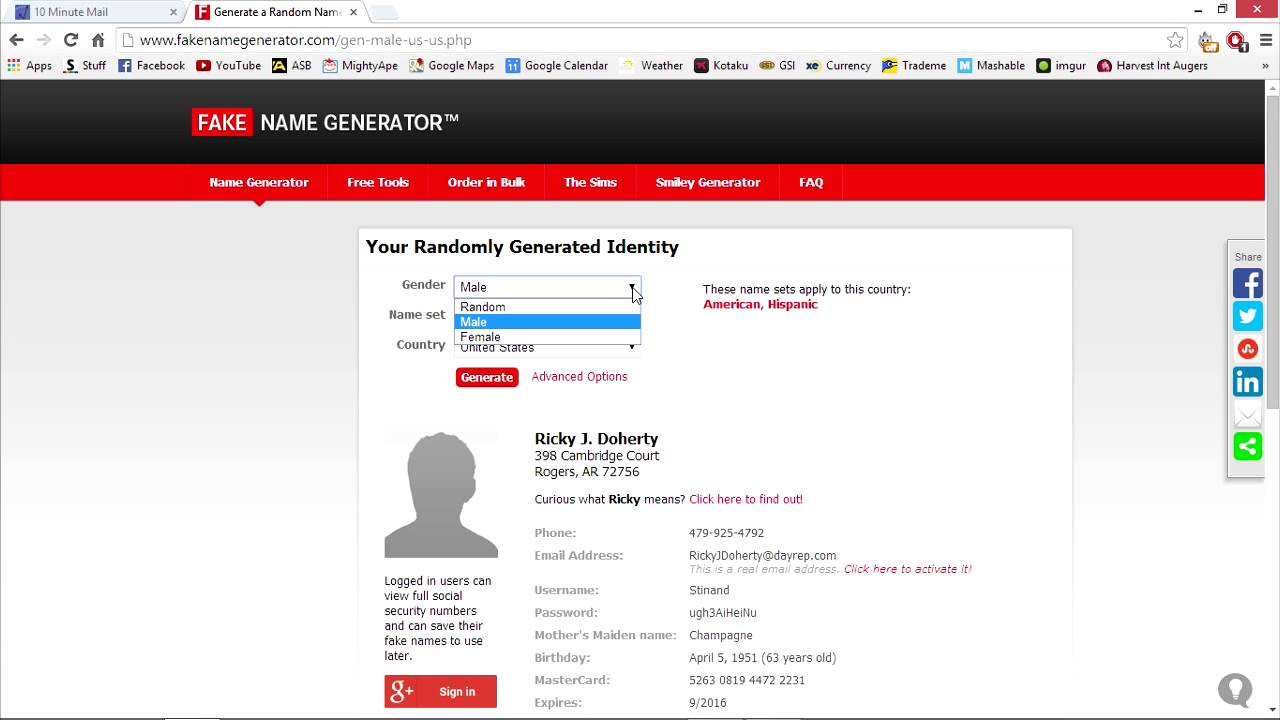
Task: Reload the page with refresh icon
Action: point(70,40)
